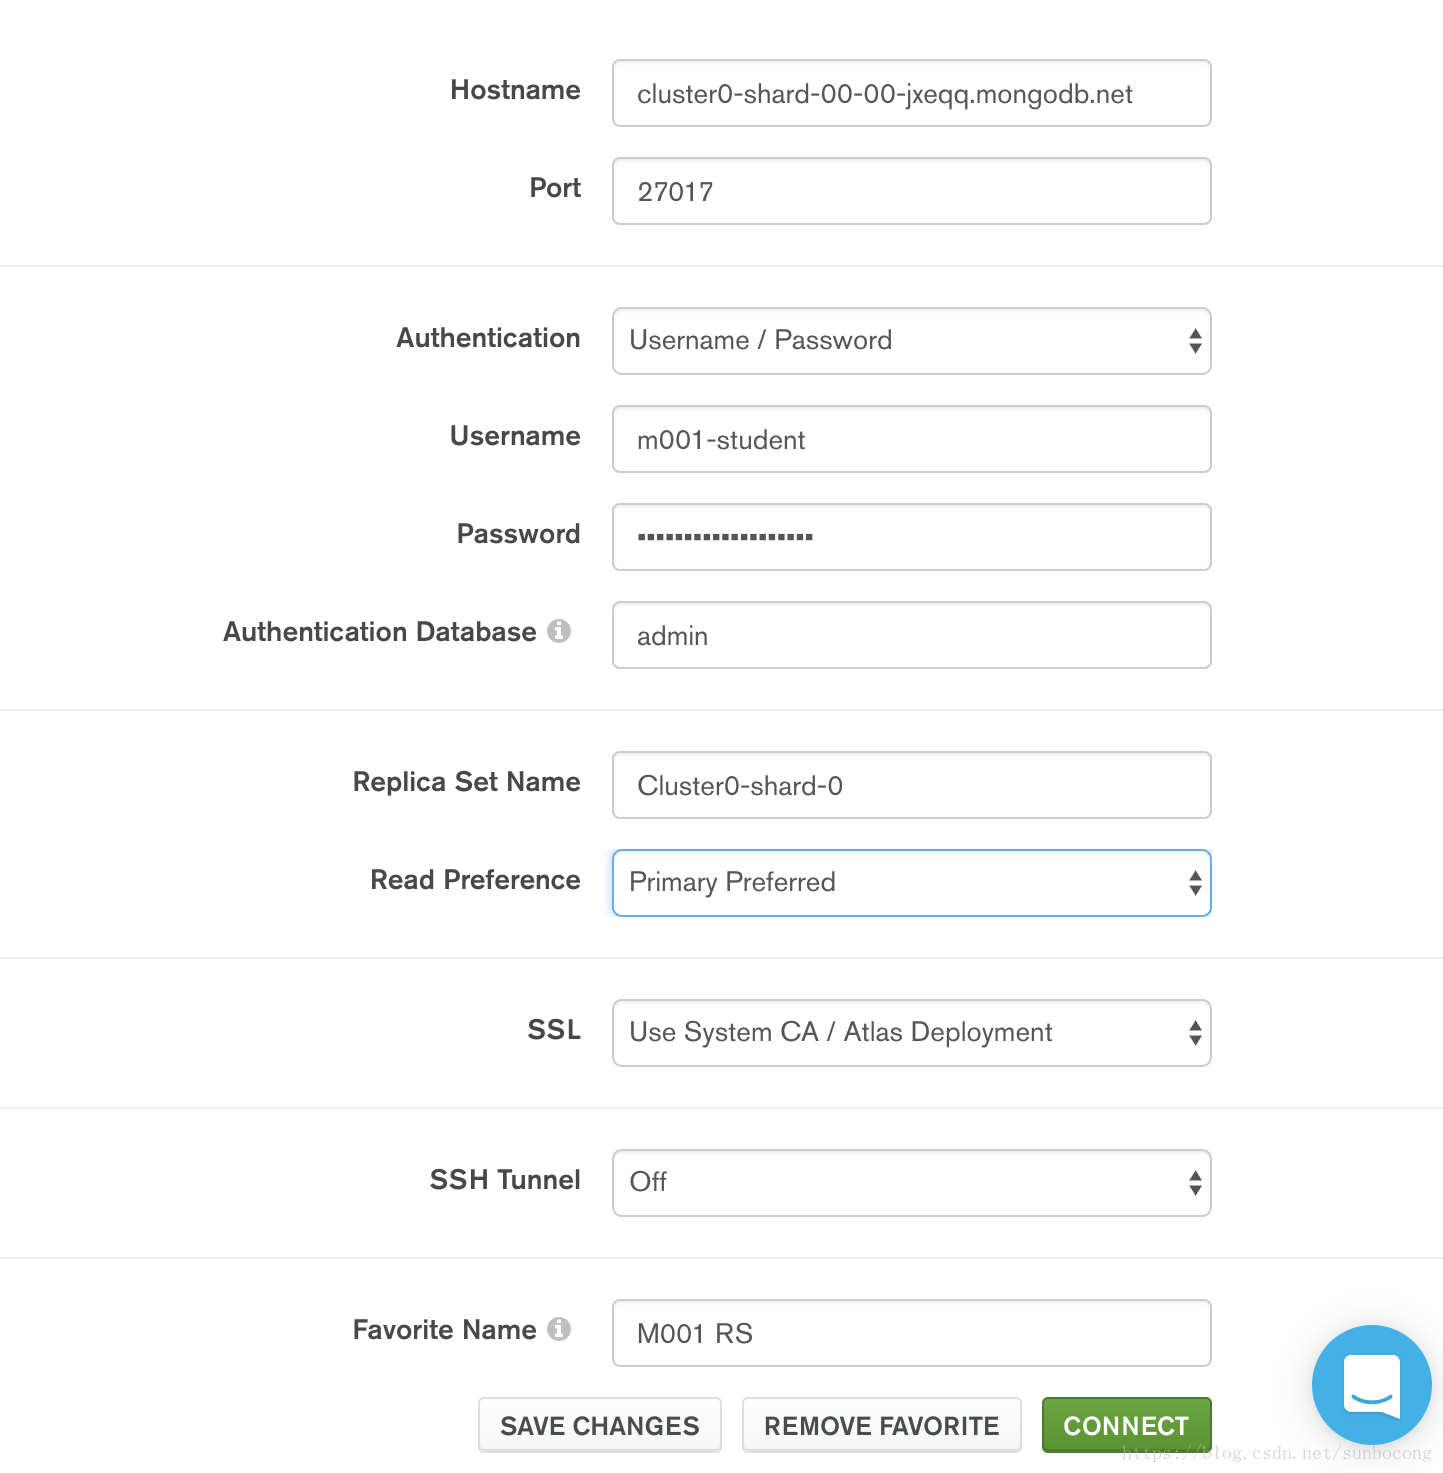This screenshot has height=1473, width=1443.
Task: Focus the Hostname input field
Action: click(911, 93)
